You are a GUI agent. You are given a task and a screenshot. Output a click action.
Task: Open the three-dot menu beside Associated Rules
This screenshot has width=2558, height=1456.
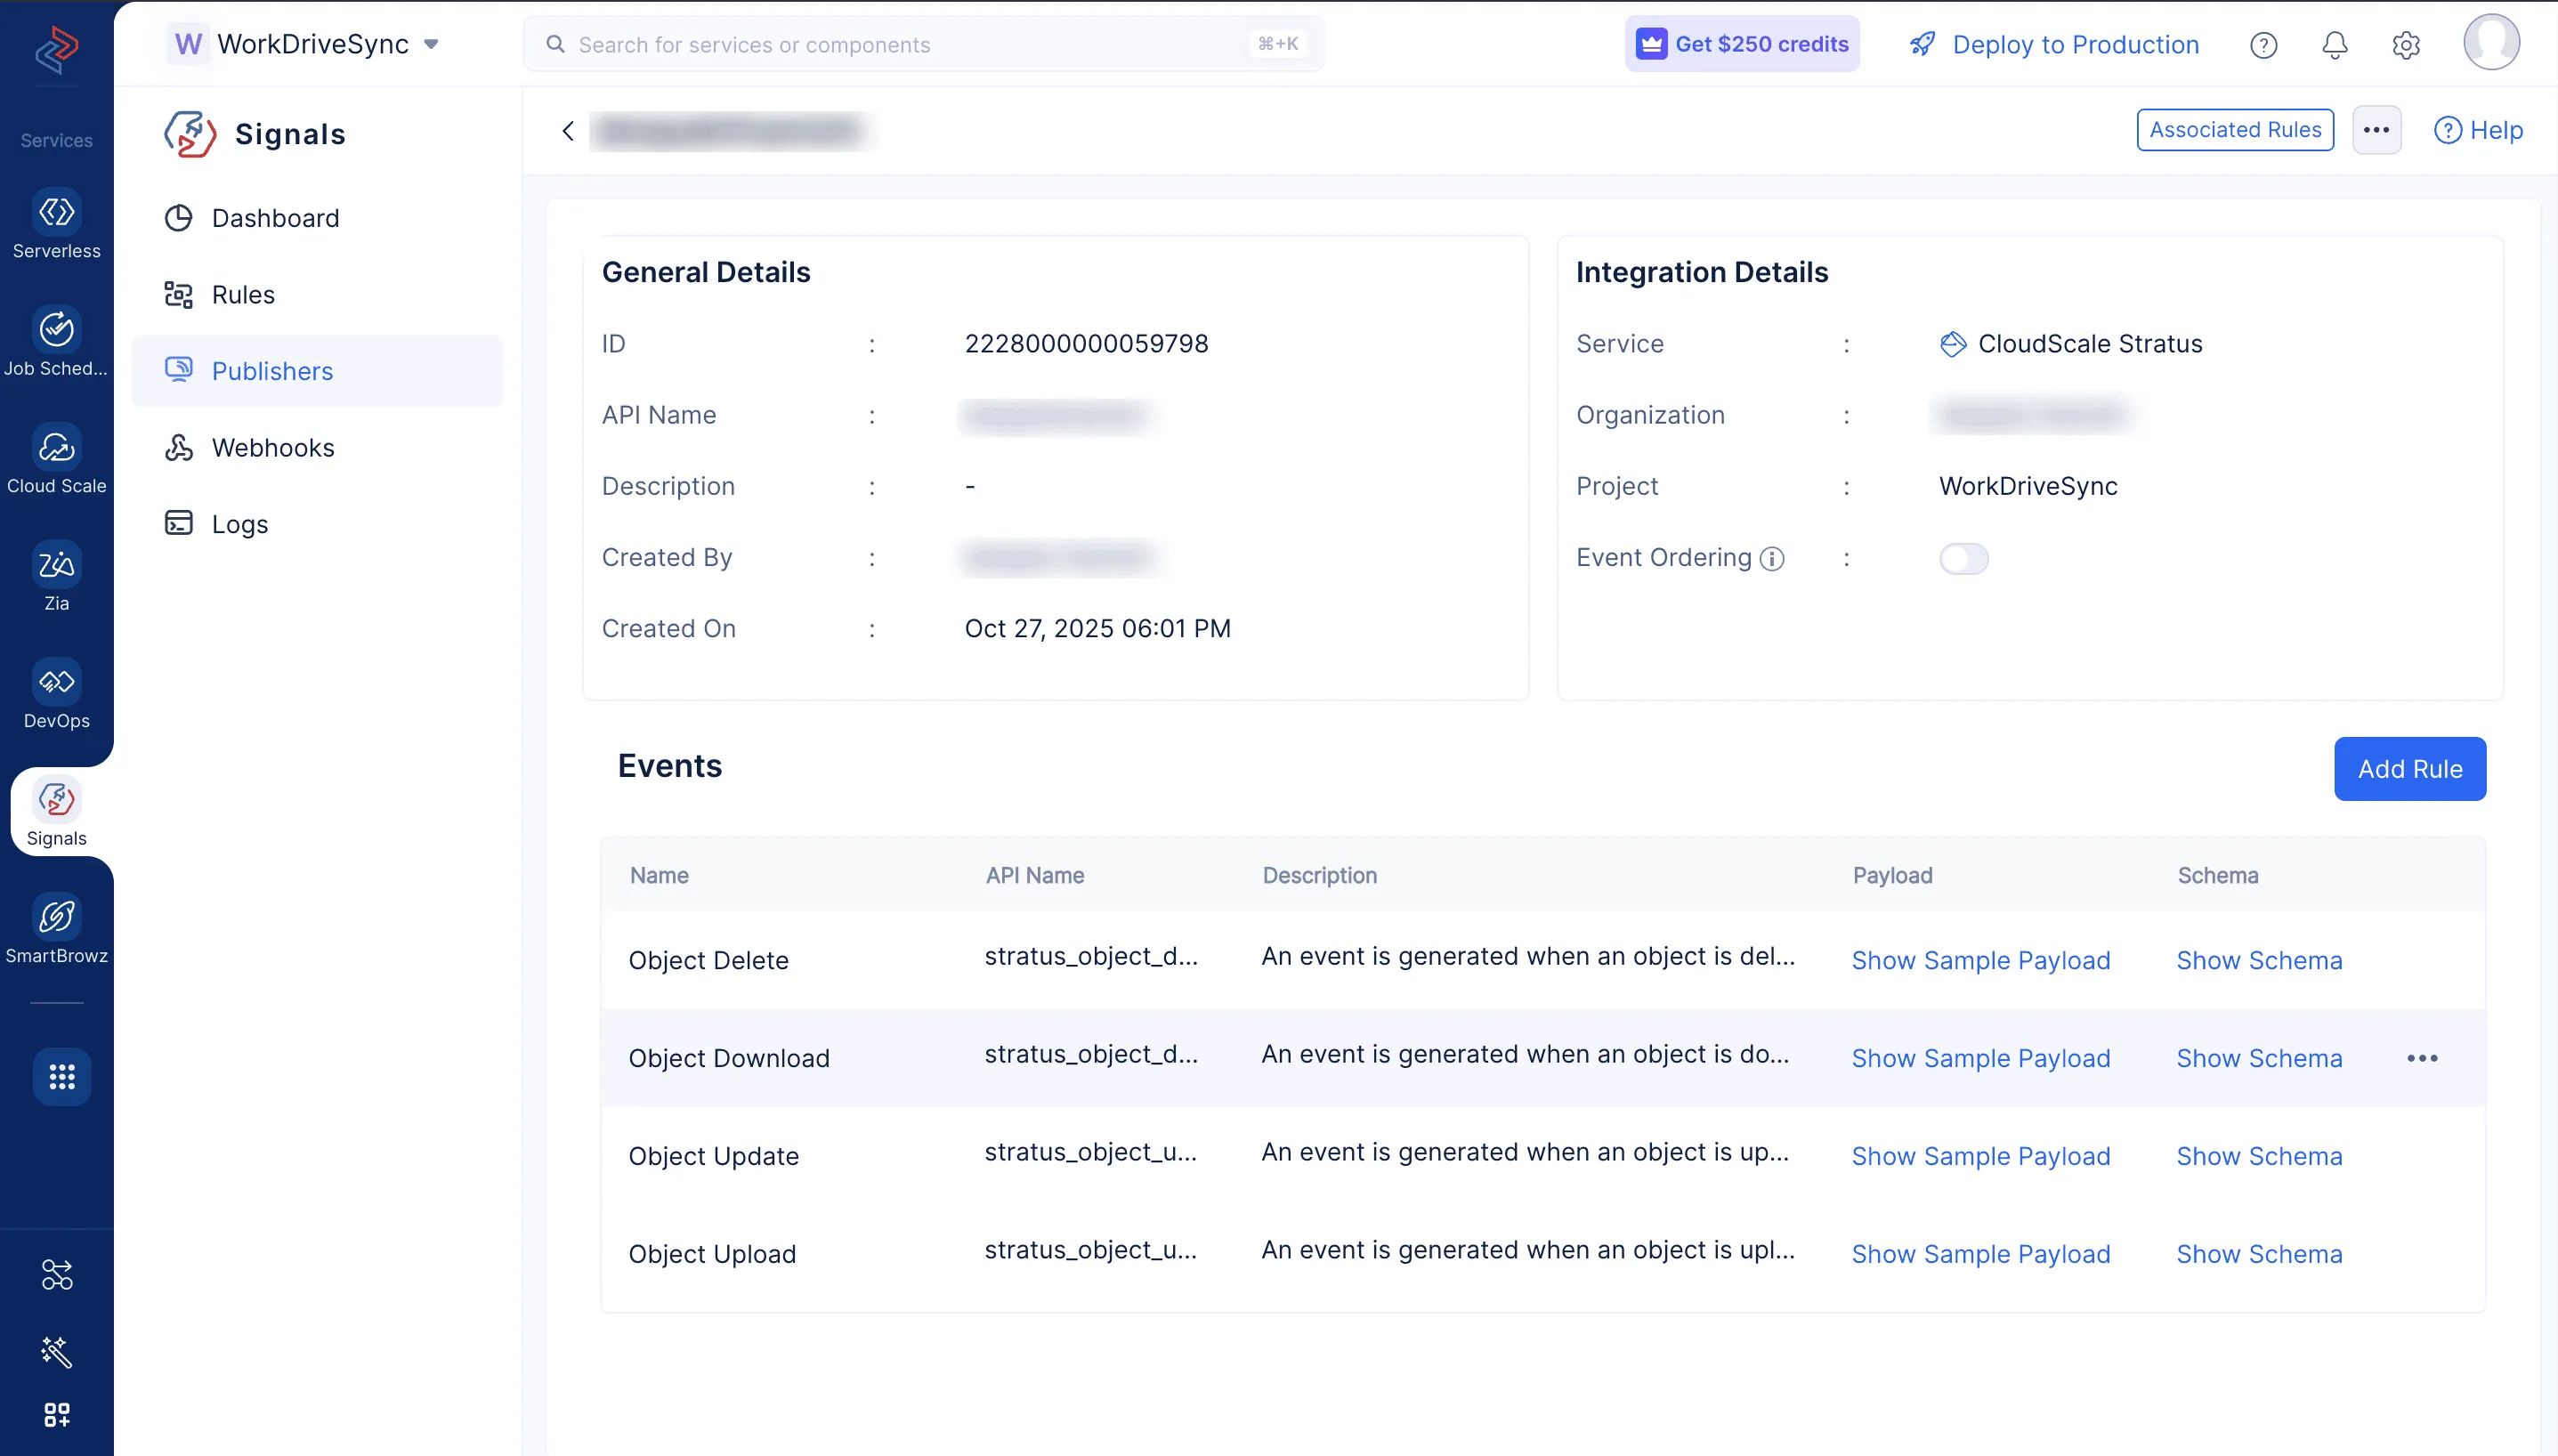click(x=2376, y=130)
